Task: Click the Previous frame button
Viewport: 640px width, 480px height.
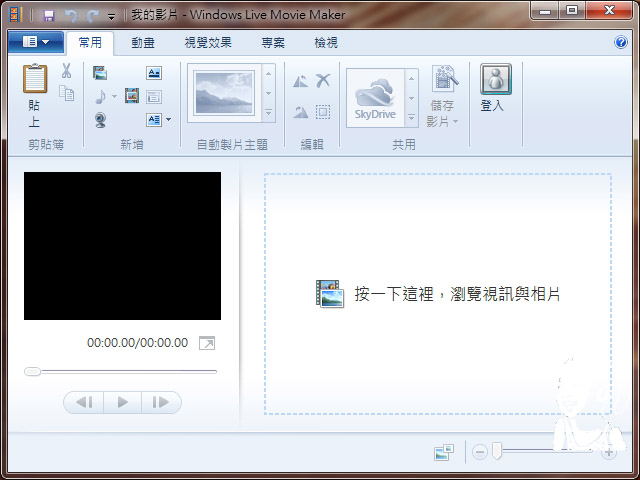Action: click(84, 402)
